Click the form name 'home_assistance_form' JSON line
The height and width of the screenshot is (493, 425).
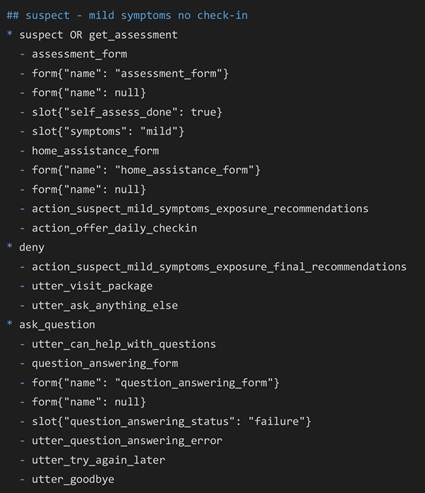click(140, 170)
